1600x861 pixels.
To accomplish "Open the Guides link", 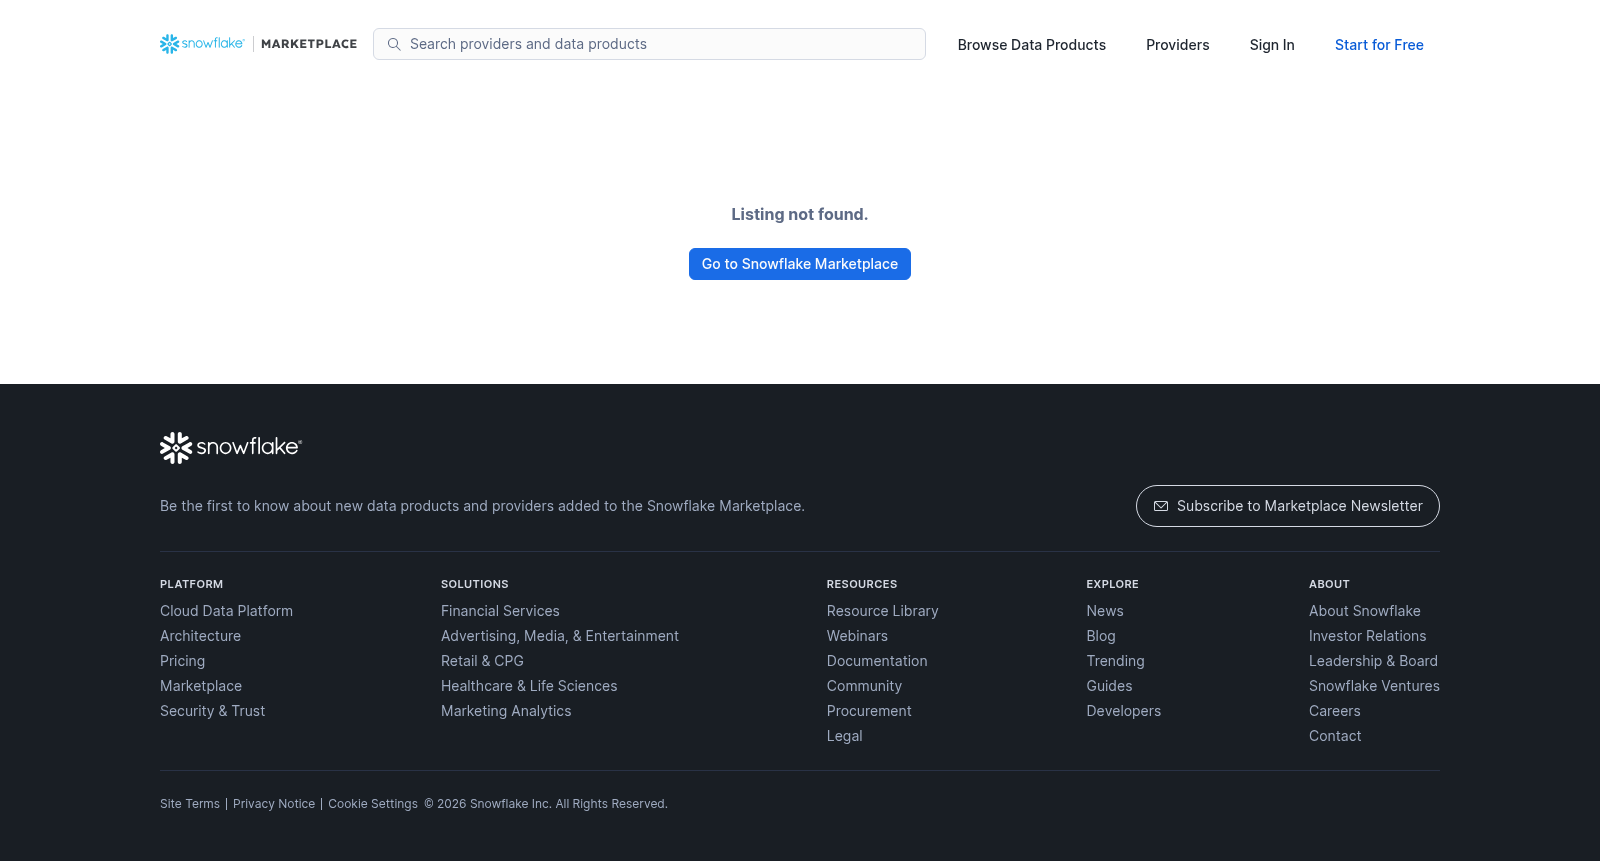I will tap(1110, 686).
